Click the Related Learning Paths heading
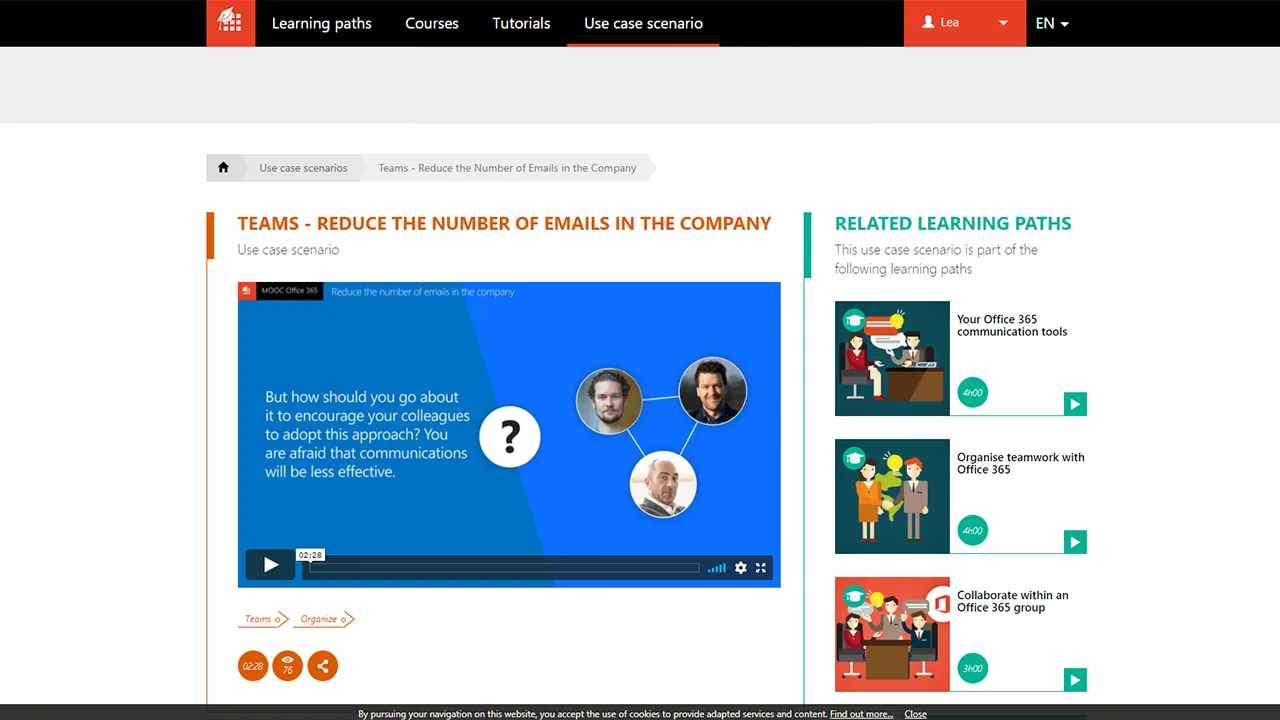The image size is (1280, 720). point(953,224)
